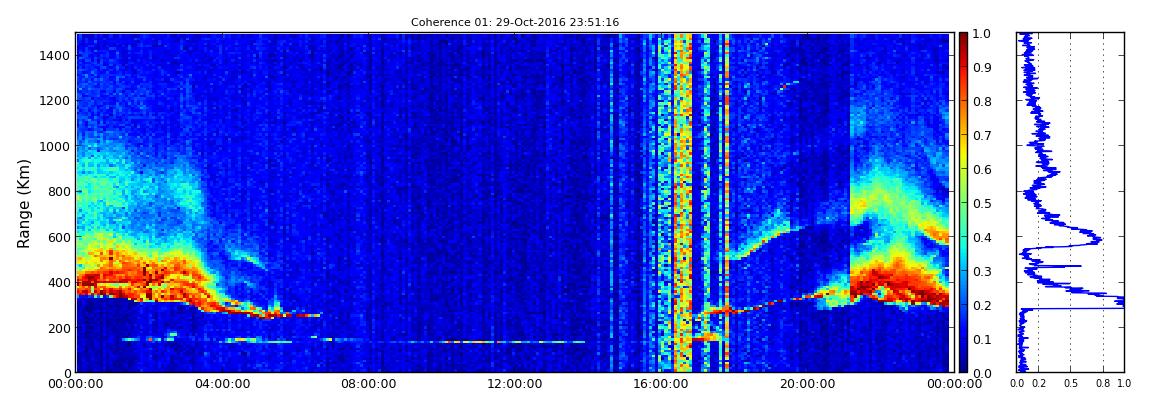Viewport: 1150px width, 407px height.
Task: Click the colorbar at the 0.1 dark-blue level
Action: click(963, 339)
